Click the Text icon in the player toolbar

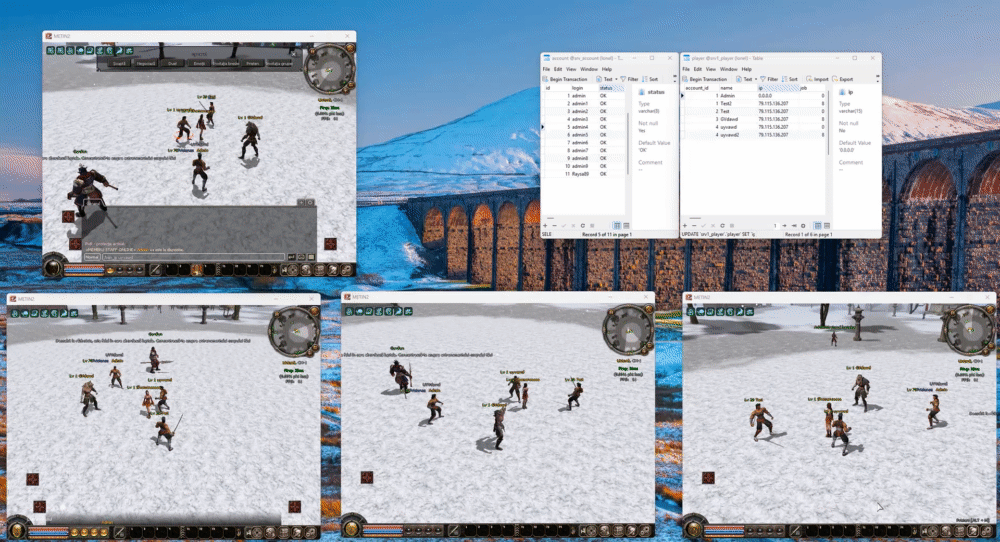click(744, 79)
